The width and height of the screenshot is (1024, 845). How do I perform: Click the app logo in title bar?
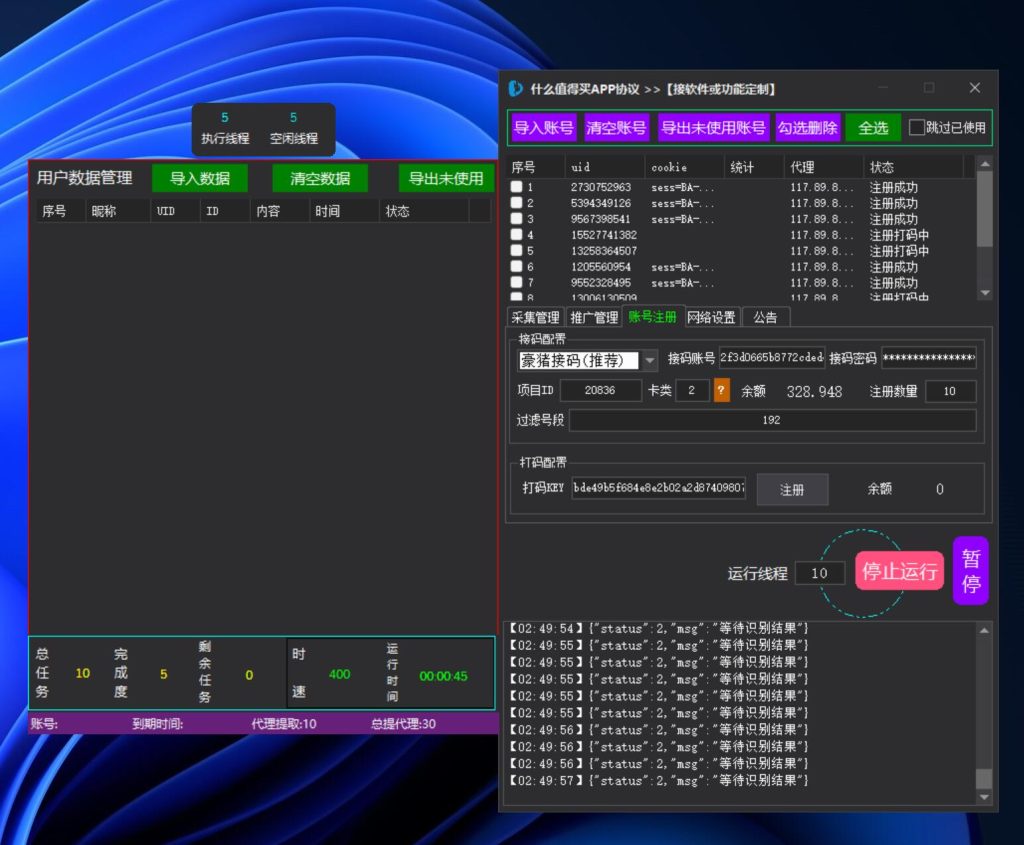pos(516,89)
